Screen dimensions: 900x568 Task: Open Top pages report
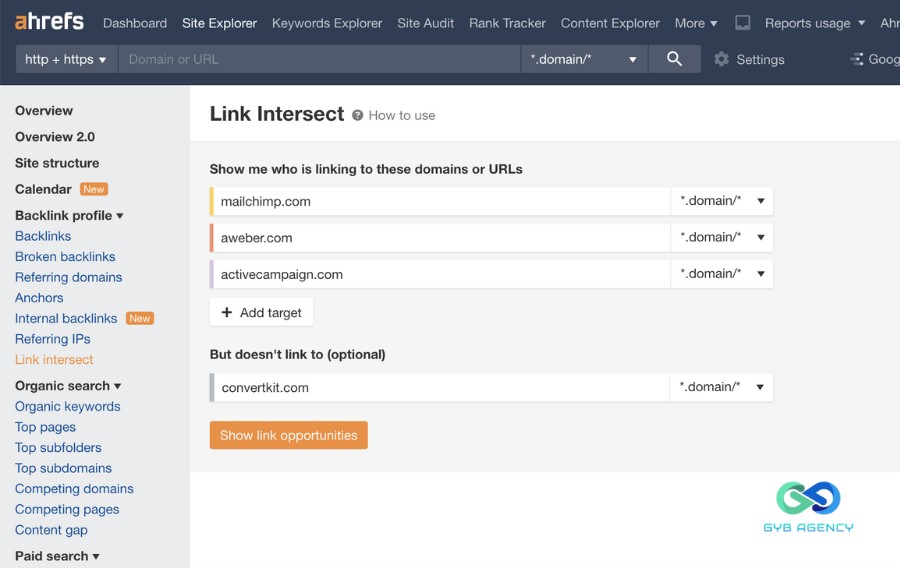pyautogui.click(x=45, y=427)
